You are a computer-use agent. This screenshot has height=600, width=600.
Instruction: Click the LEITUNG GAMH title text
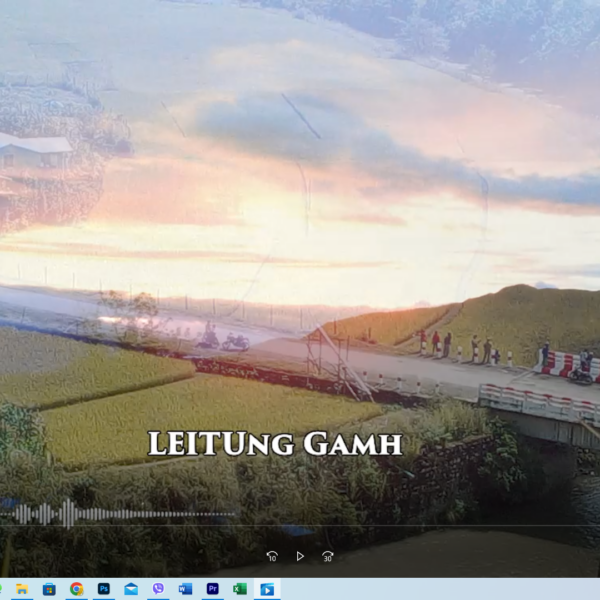[x=275, y=444]
